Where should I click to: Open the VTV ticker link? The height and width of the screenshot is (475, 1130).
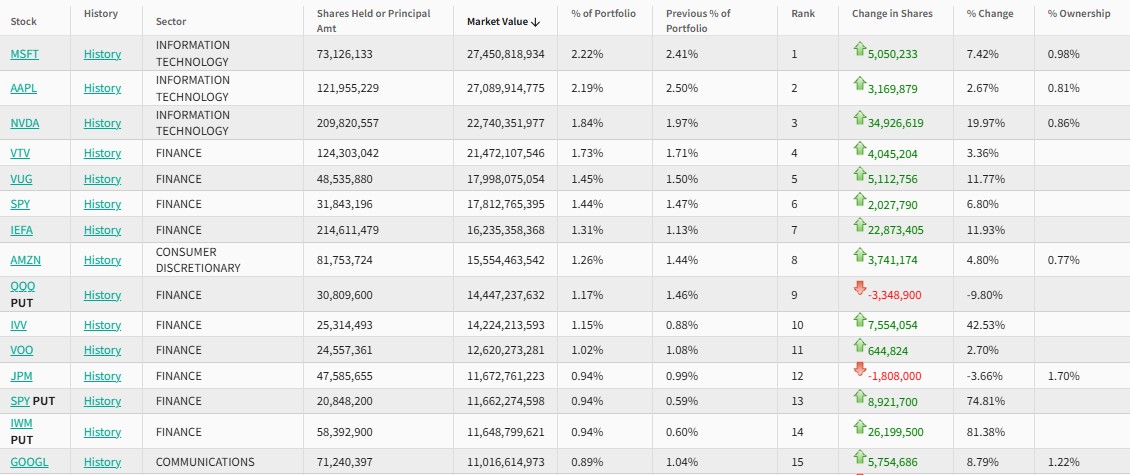click(x=20, y=153)
